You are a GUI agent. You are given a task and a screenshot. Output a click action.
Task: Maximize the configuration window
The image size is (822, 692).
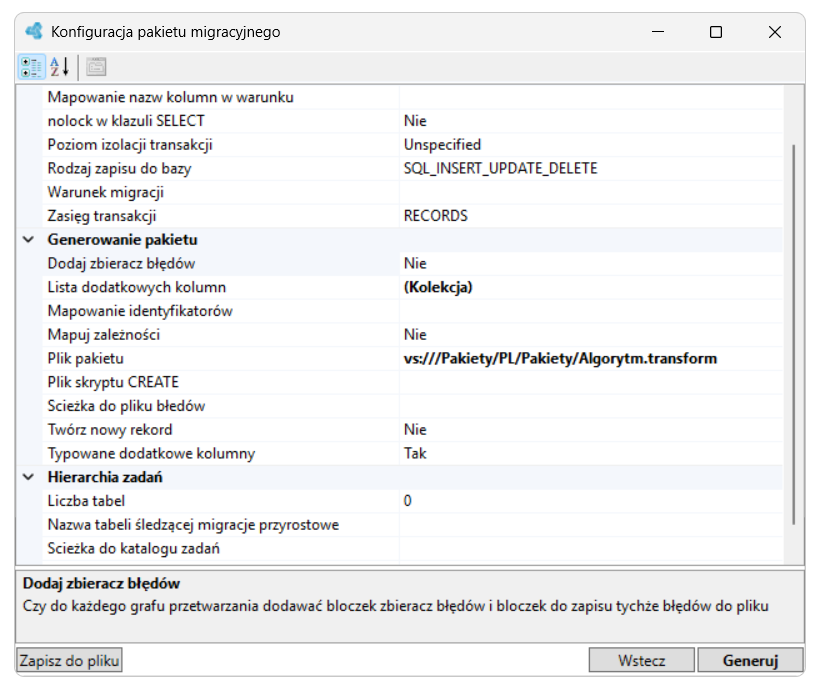pos(716,32)
